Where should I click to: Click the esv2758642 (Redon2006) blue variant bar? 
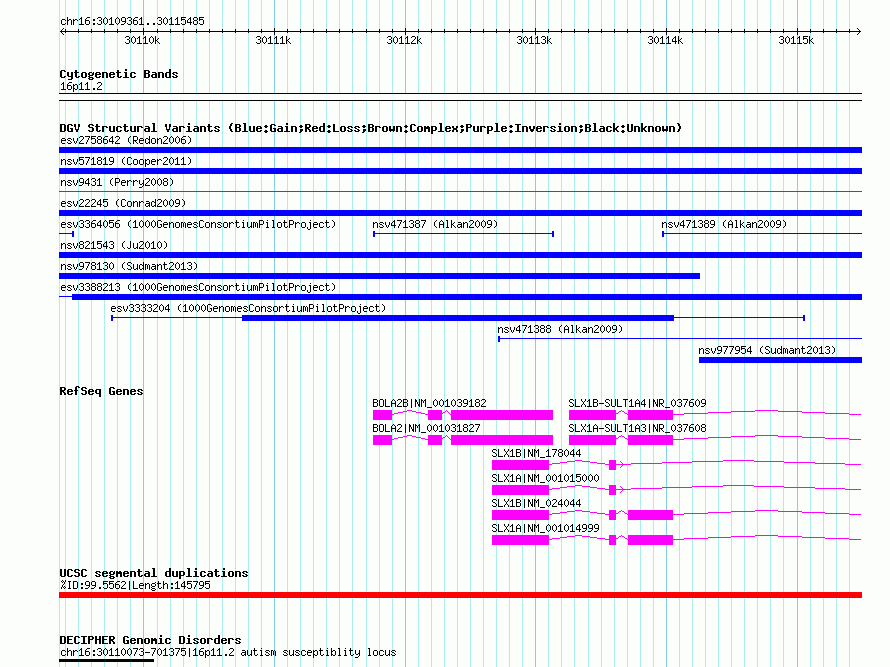pos(460,150)
